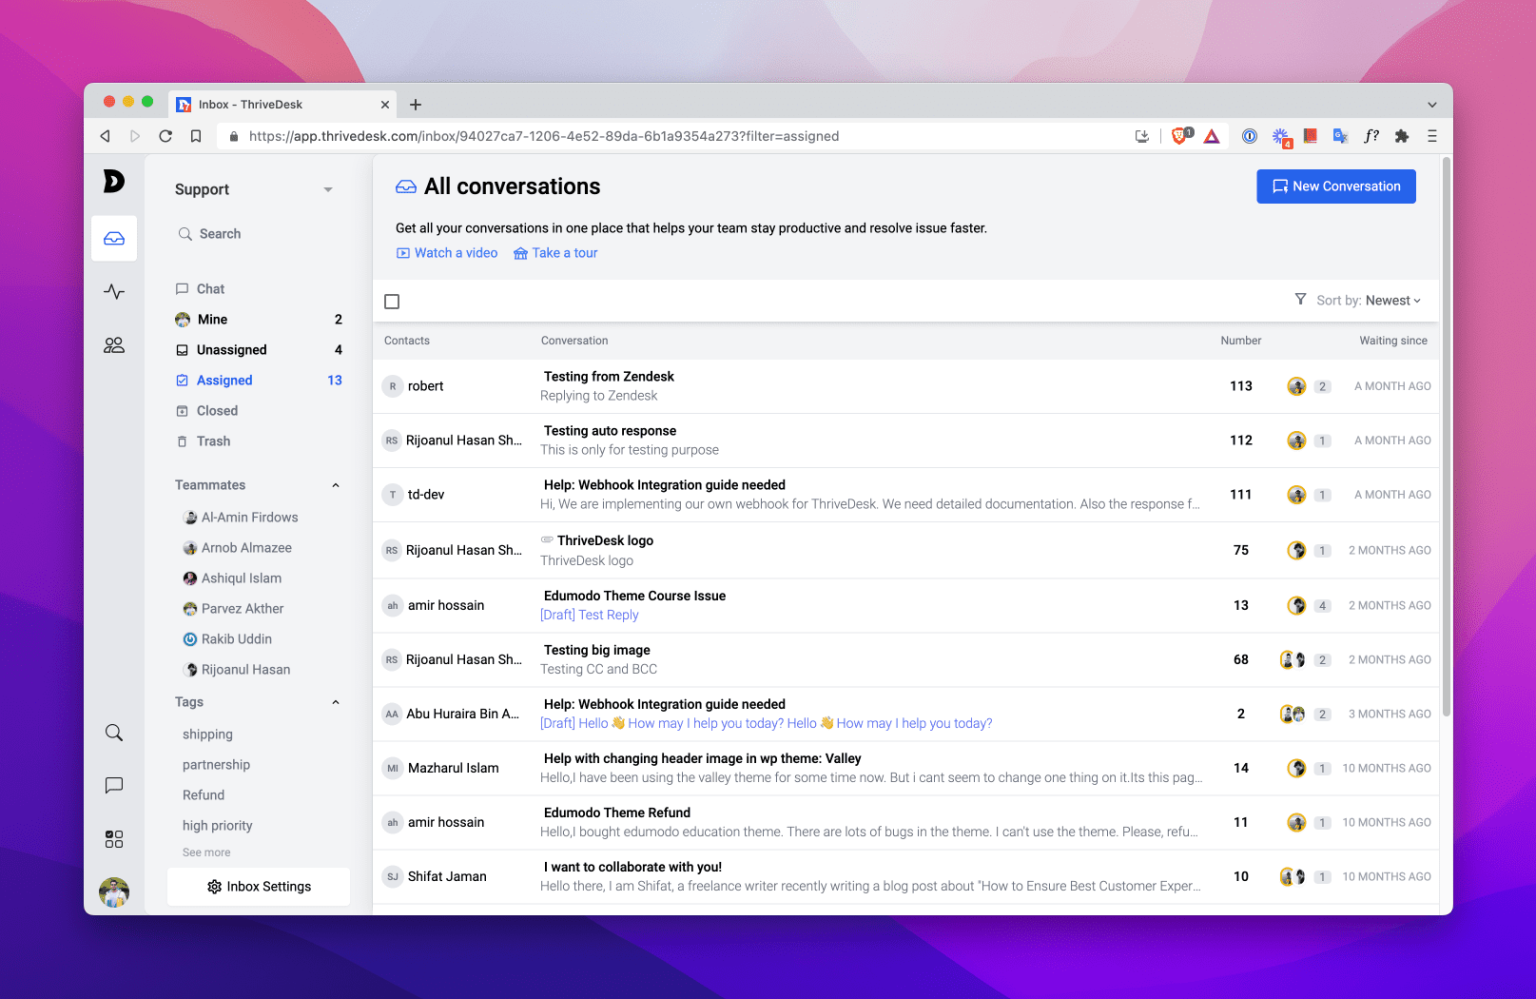
Task: Select the Closed filter checkbox item
Action: (217, 410)
